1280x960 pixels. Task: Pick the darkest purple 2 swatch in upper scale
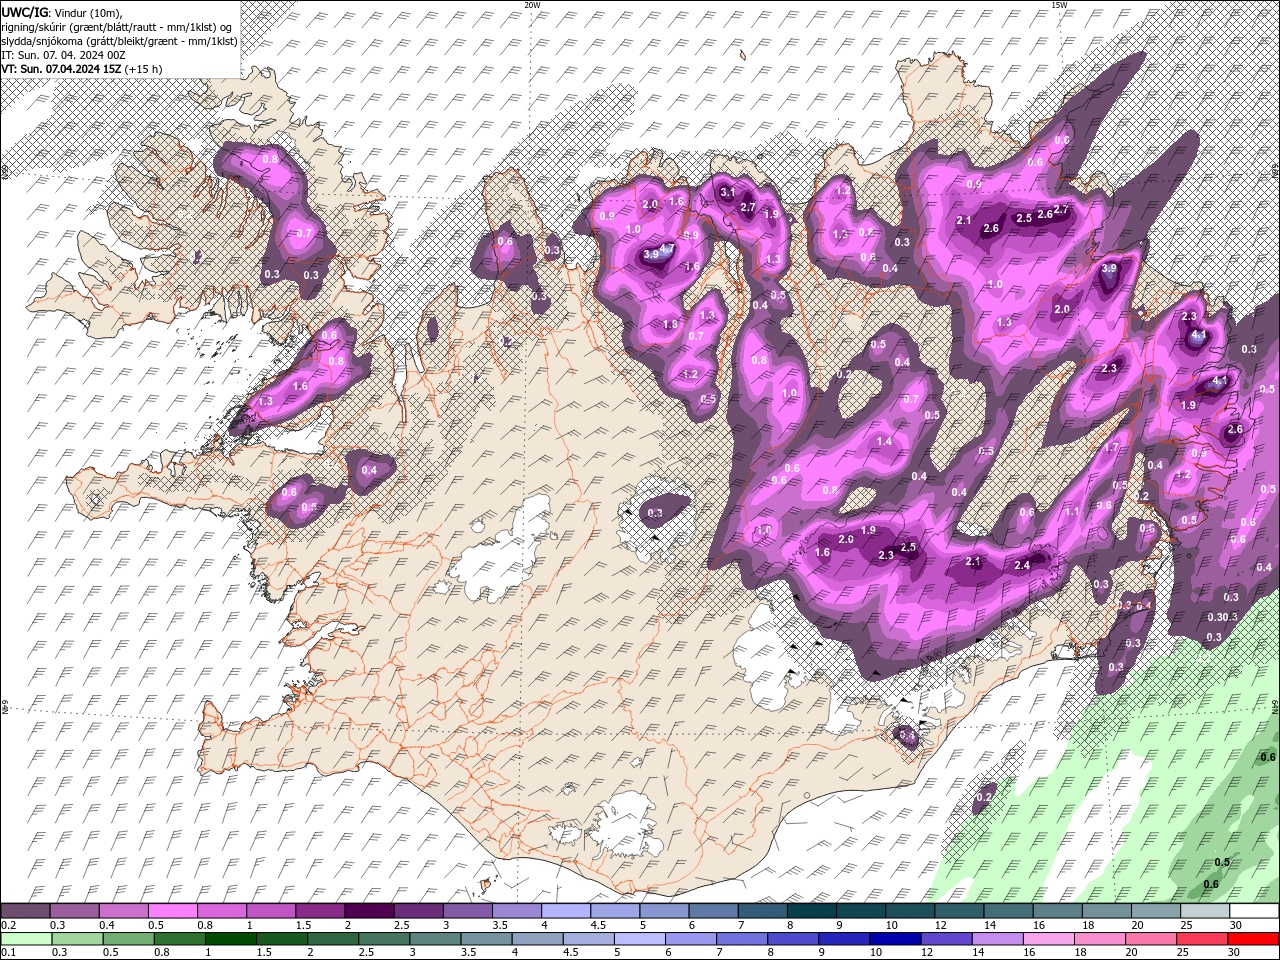[368, 911]
